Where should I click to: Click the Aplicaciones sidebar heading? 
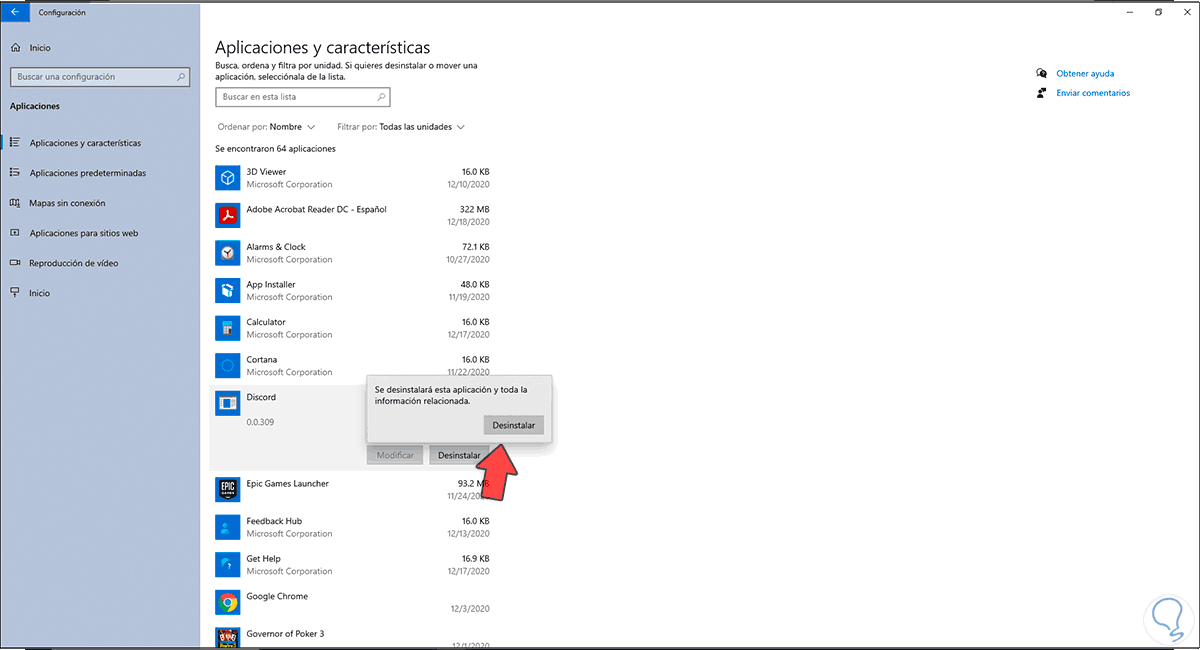pyautogui.click(x=35, y=106)
